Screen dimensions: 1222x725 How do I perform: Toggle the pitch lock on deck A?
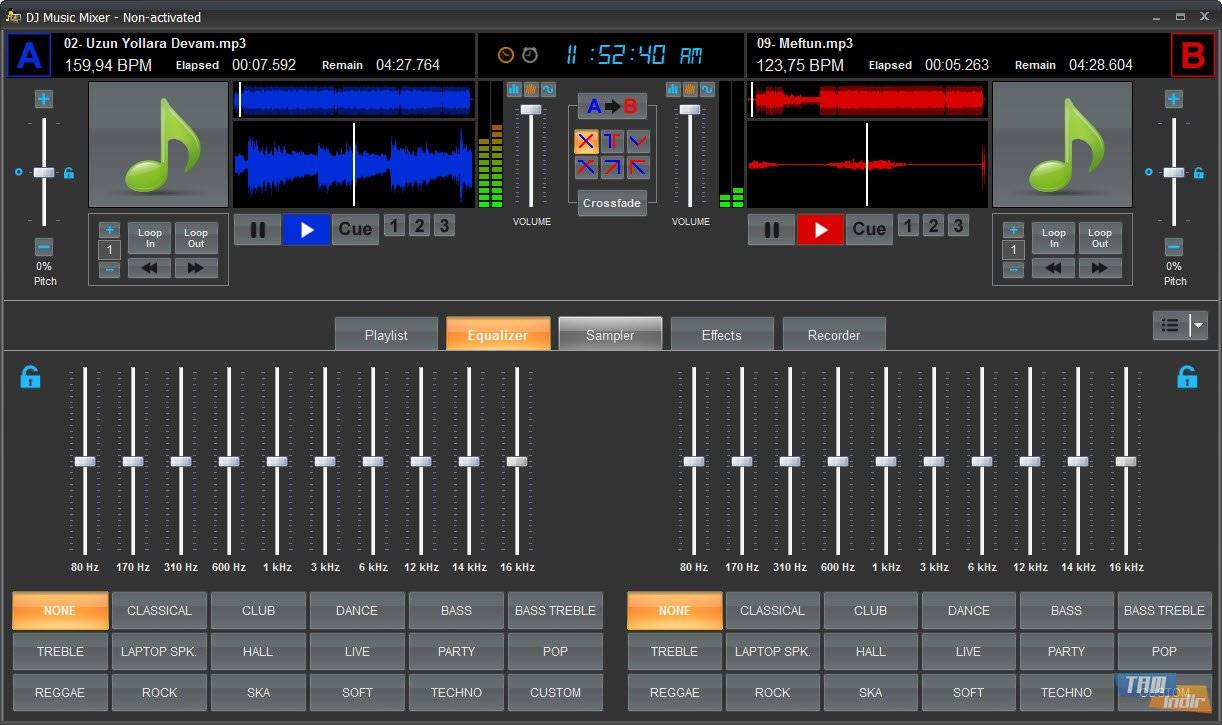[x=68, y=173]
